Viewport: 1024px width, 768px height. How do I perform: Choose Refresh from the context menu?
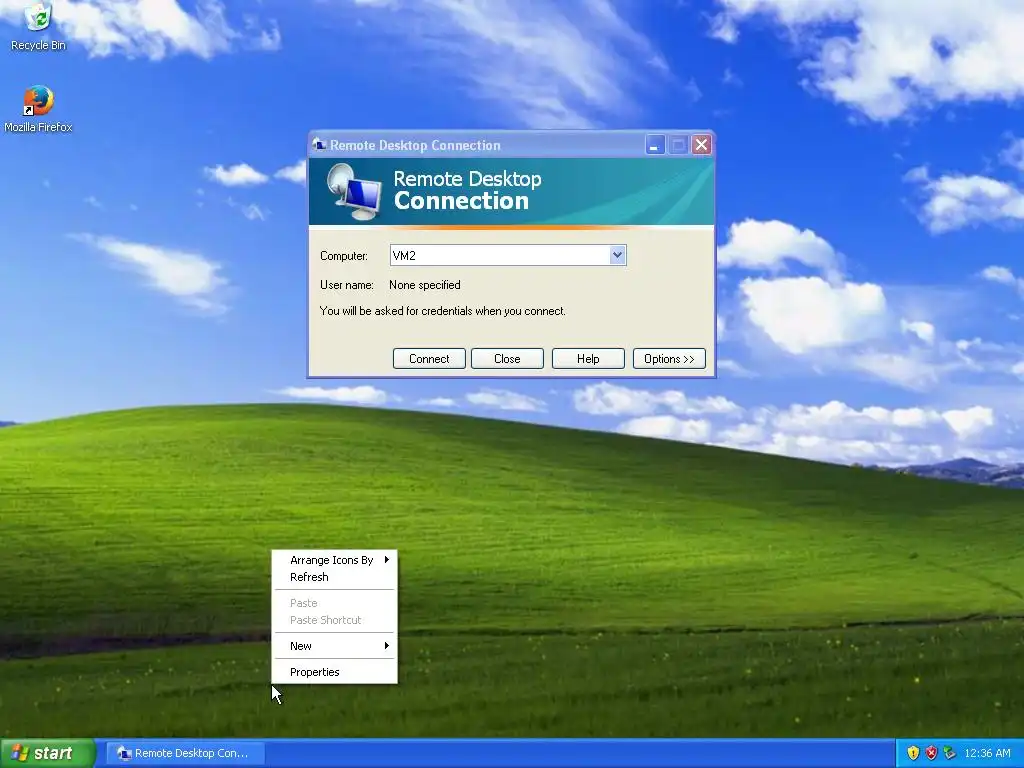coord(334,577)
